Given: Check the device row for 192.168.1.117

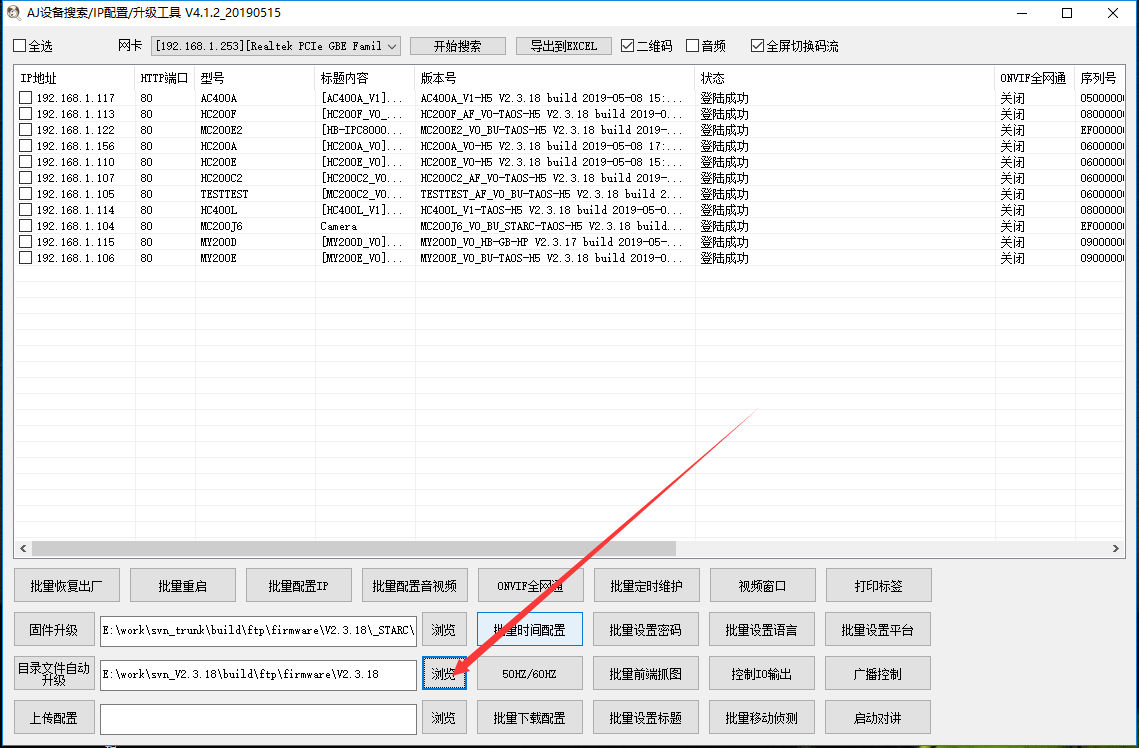Looking at the screenshot, I should [x=25, y=97].
